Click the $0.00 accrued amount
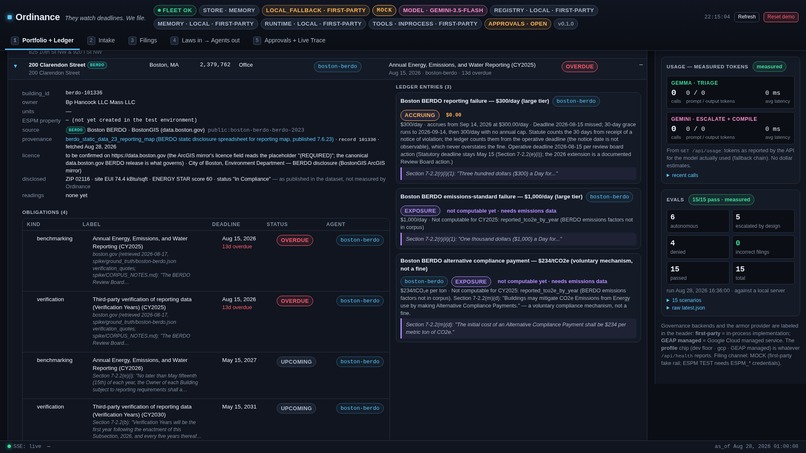806x453 pixels. pos(453,115)
